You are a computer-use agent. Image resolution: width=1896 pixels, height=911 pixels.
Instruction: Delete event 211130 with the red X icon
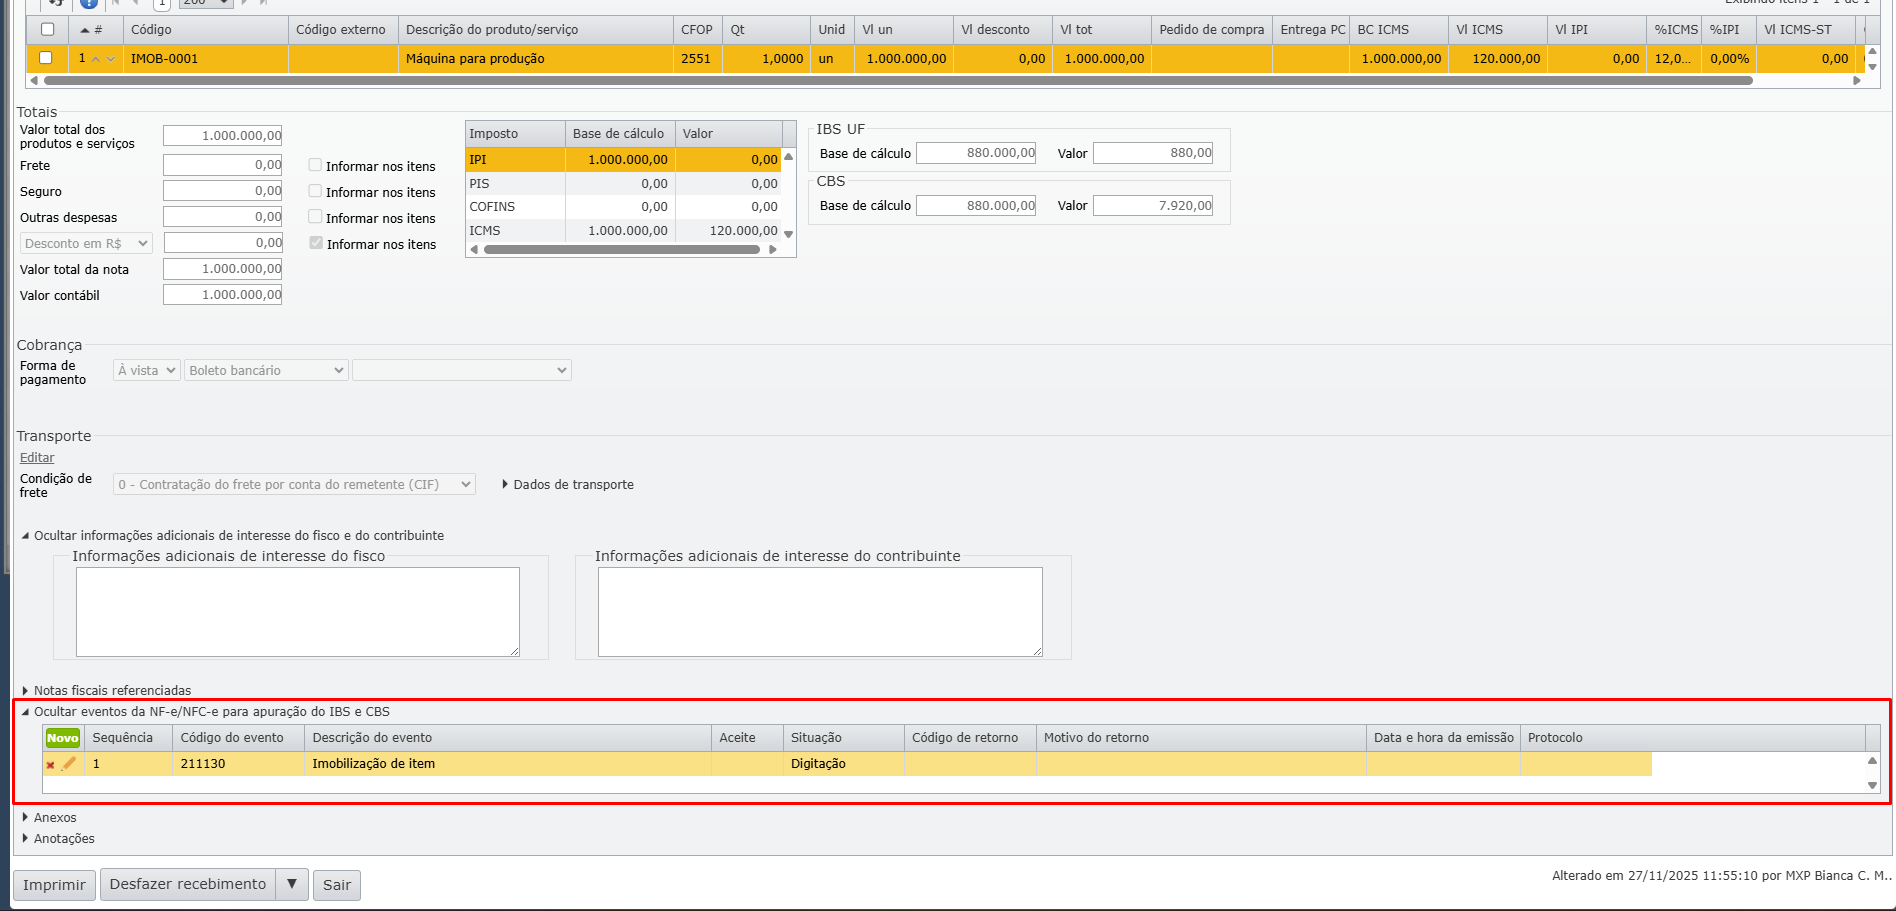point(50,765)
